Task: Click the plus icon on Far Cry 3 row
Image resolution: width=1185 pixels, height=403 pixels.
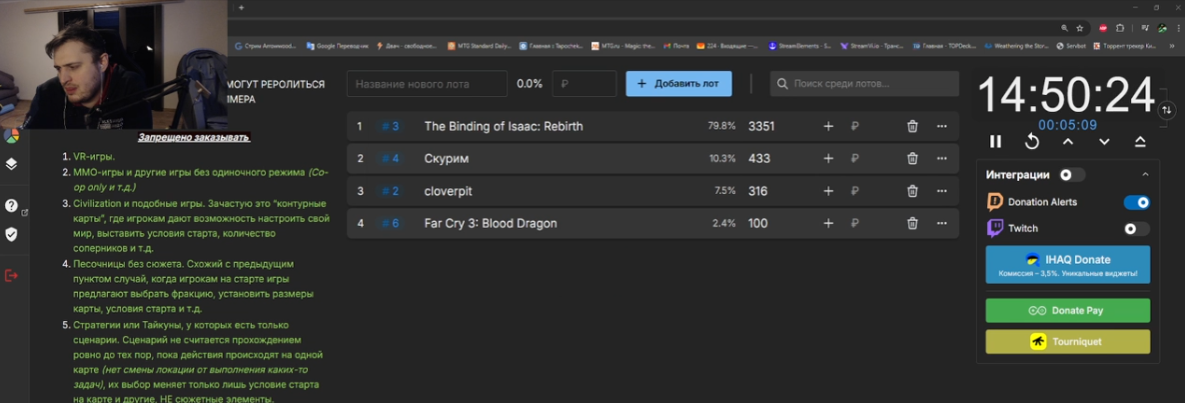Action: tap(828, 223)
